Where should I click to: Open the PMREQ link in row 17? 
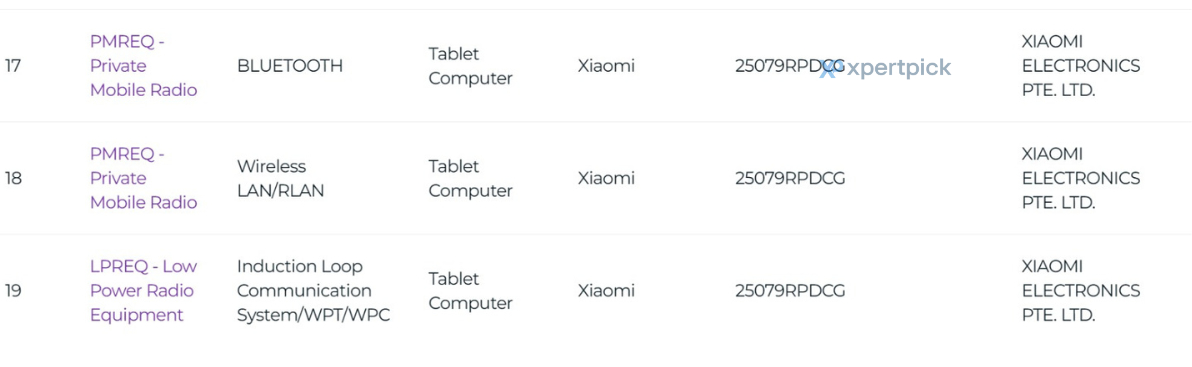(x=144, y=66)
